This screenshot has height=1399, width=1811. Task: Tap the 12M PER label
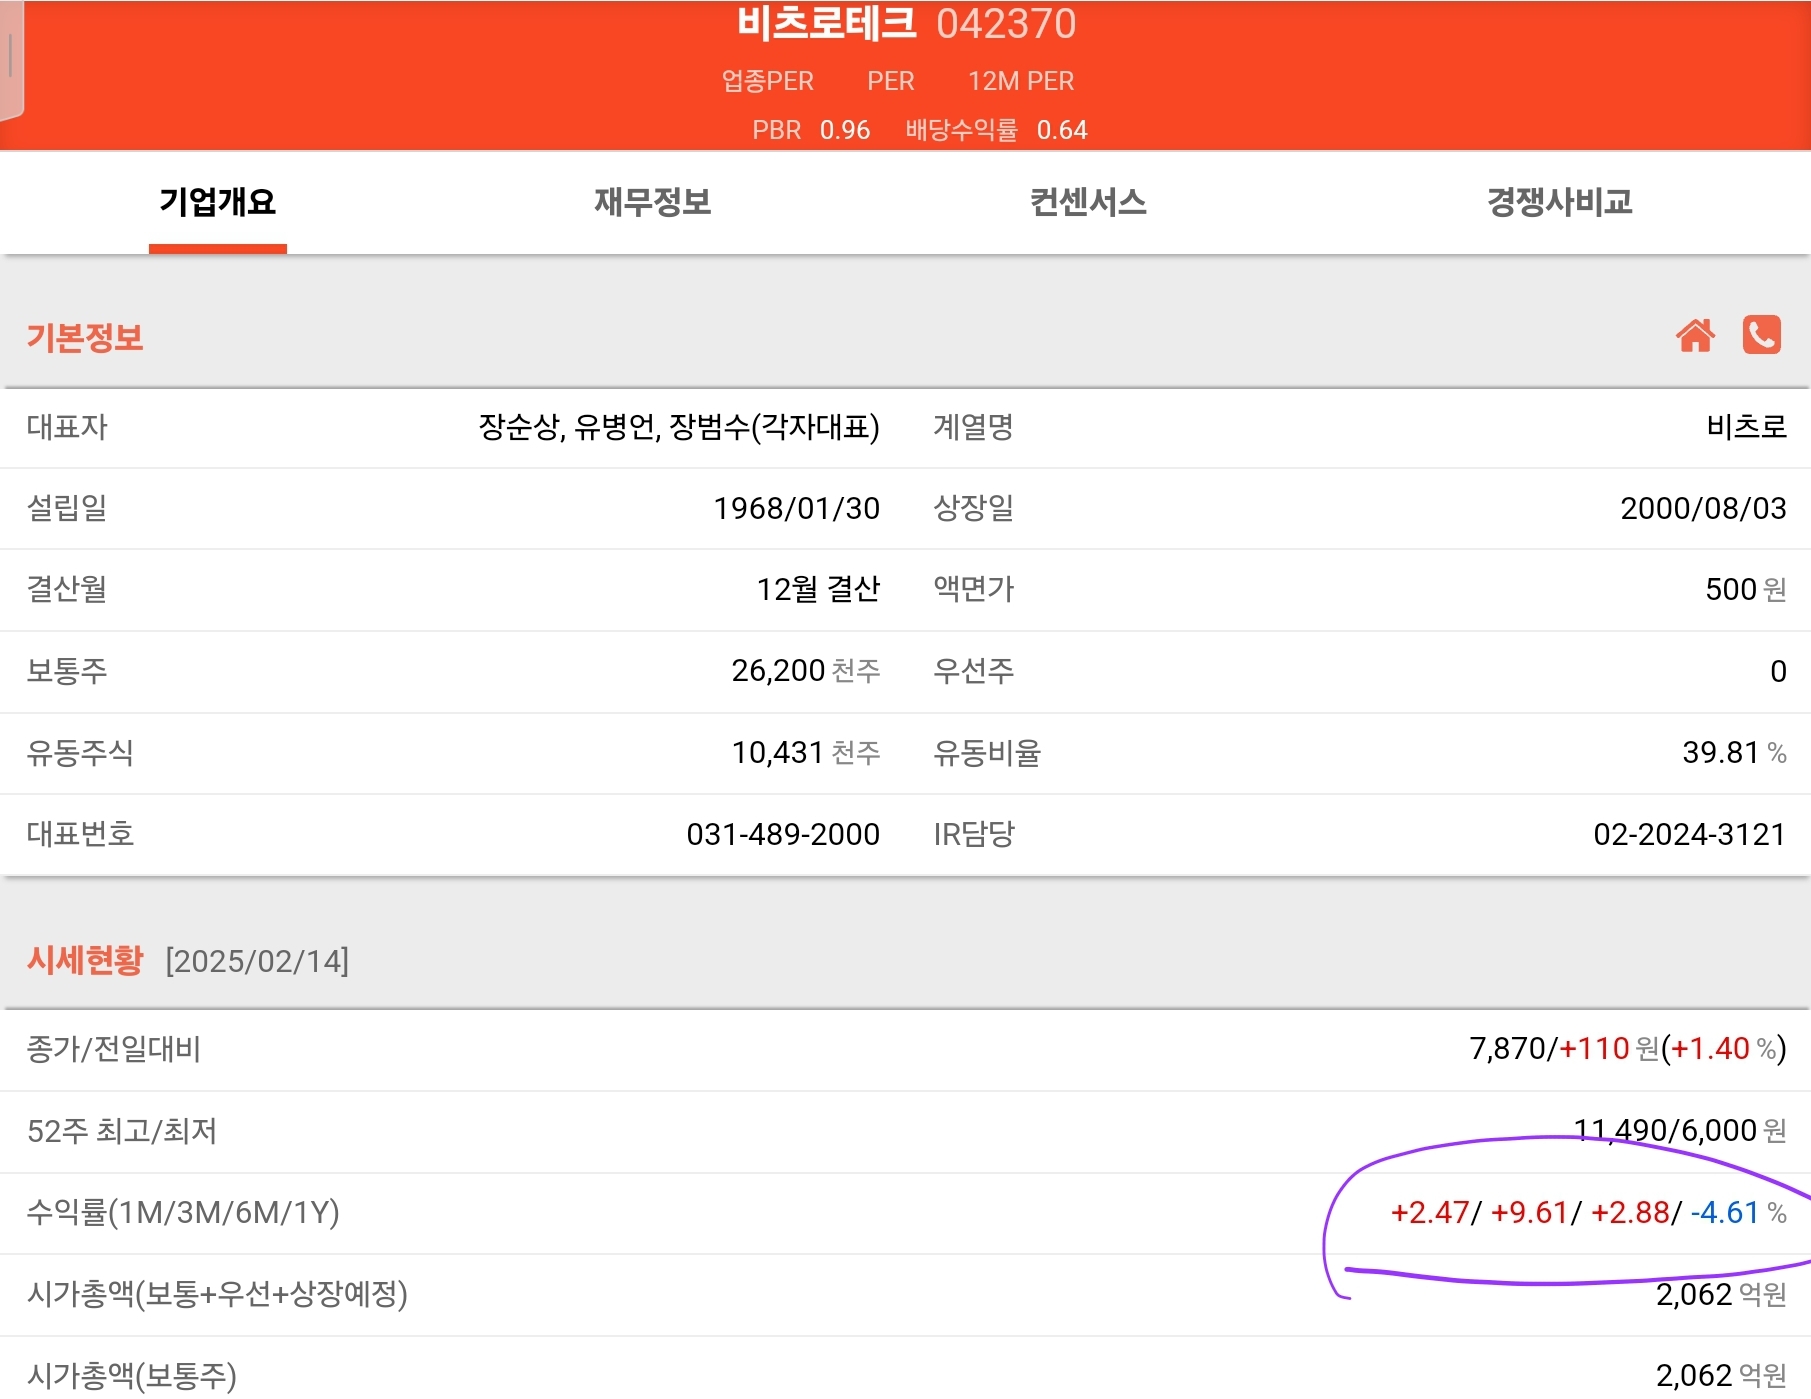pyautogui.click(x=1021, y=81)
